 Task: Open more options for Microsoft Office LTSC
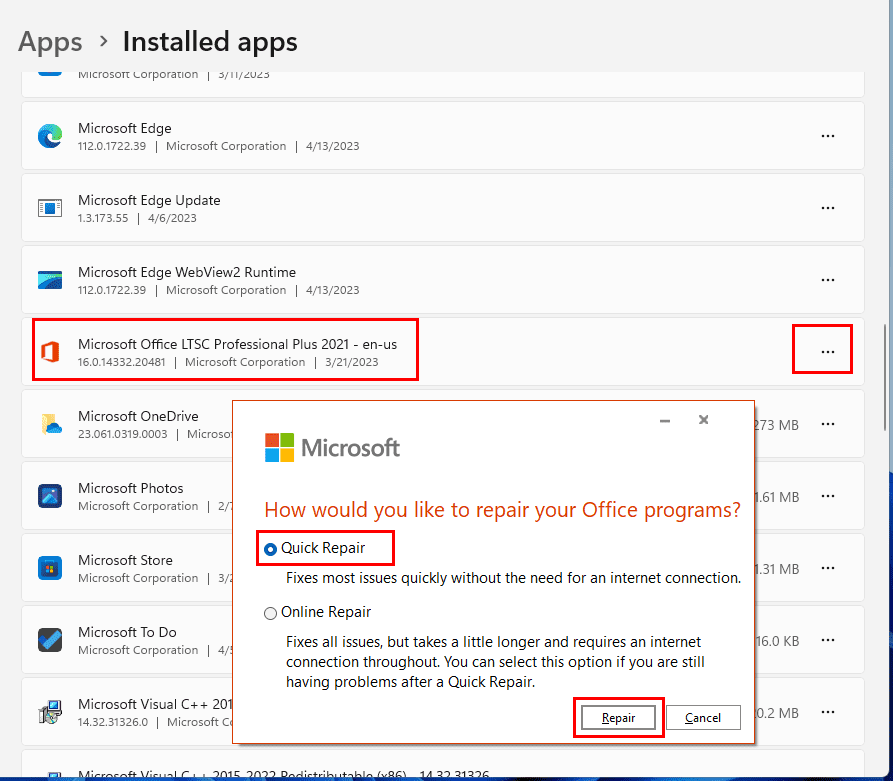click(828, 351)
